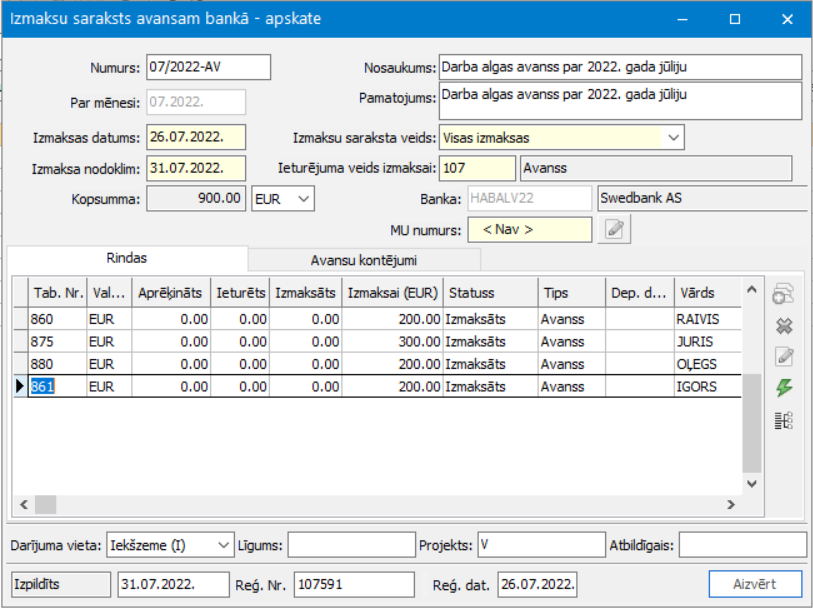Click the tree structure icon beside the table
Image resolution: width=813 pixels, height=609 pixels.
click(x=784, y=420)
